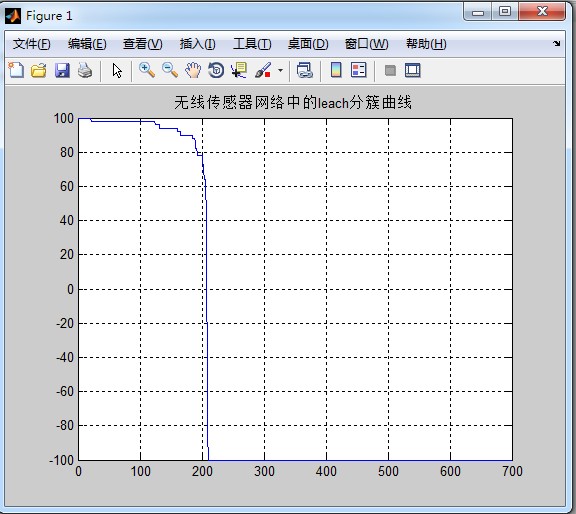Enable the Rotate 3D tool

coord(216,70)
